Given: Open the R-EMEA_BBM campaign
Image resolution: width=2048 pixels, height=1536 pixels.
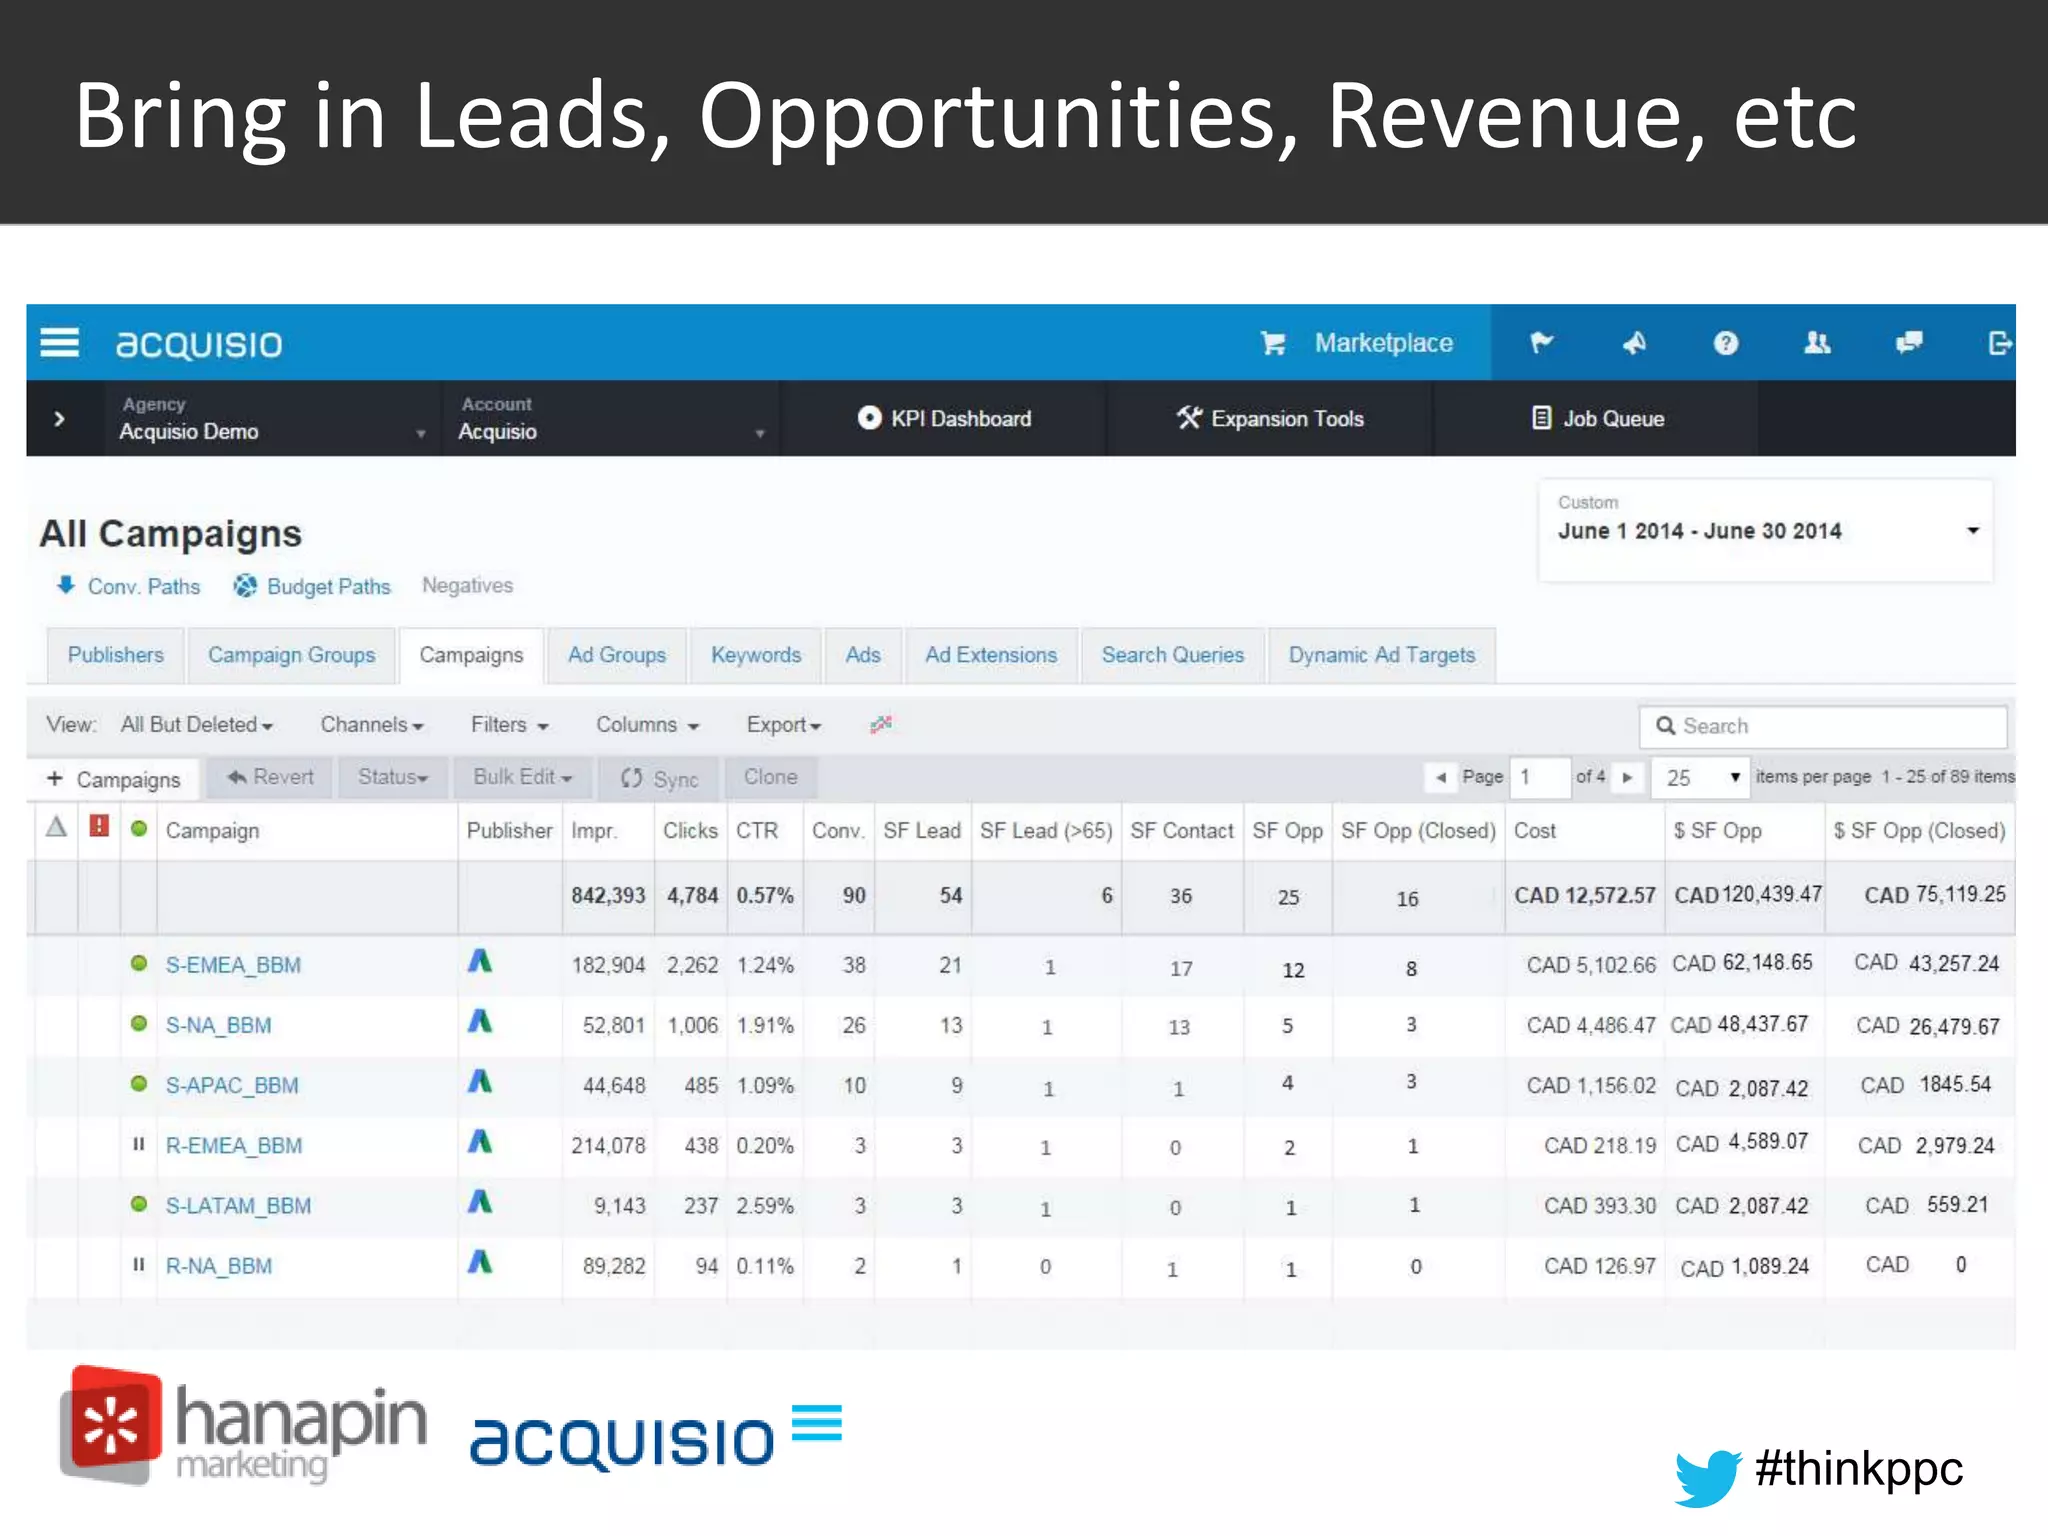Looking at the screenshot, I should coord(234,1145).
